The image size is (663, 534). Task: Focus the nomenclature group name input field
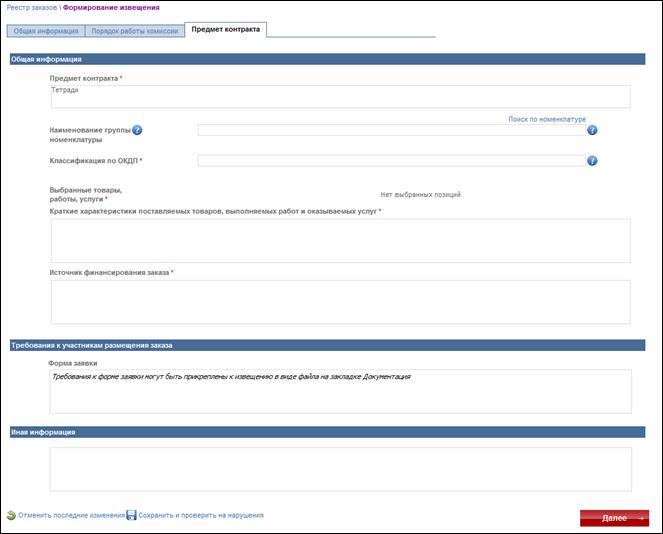point(392,130)
